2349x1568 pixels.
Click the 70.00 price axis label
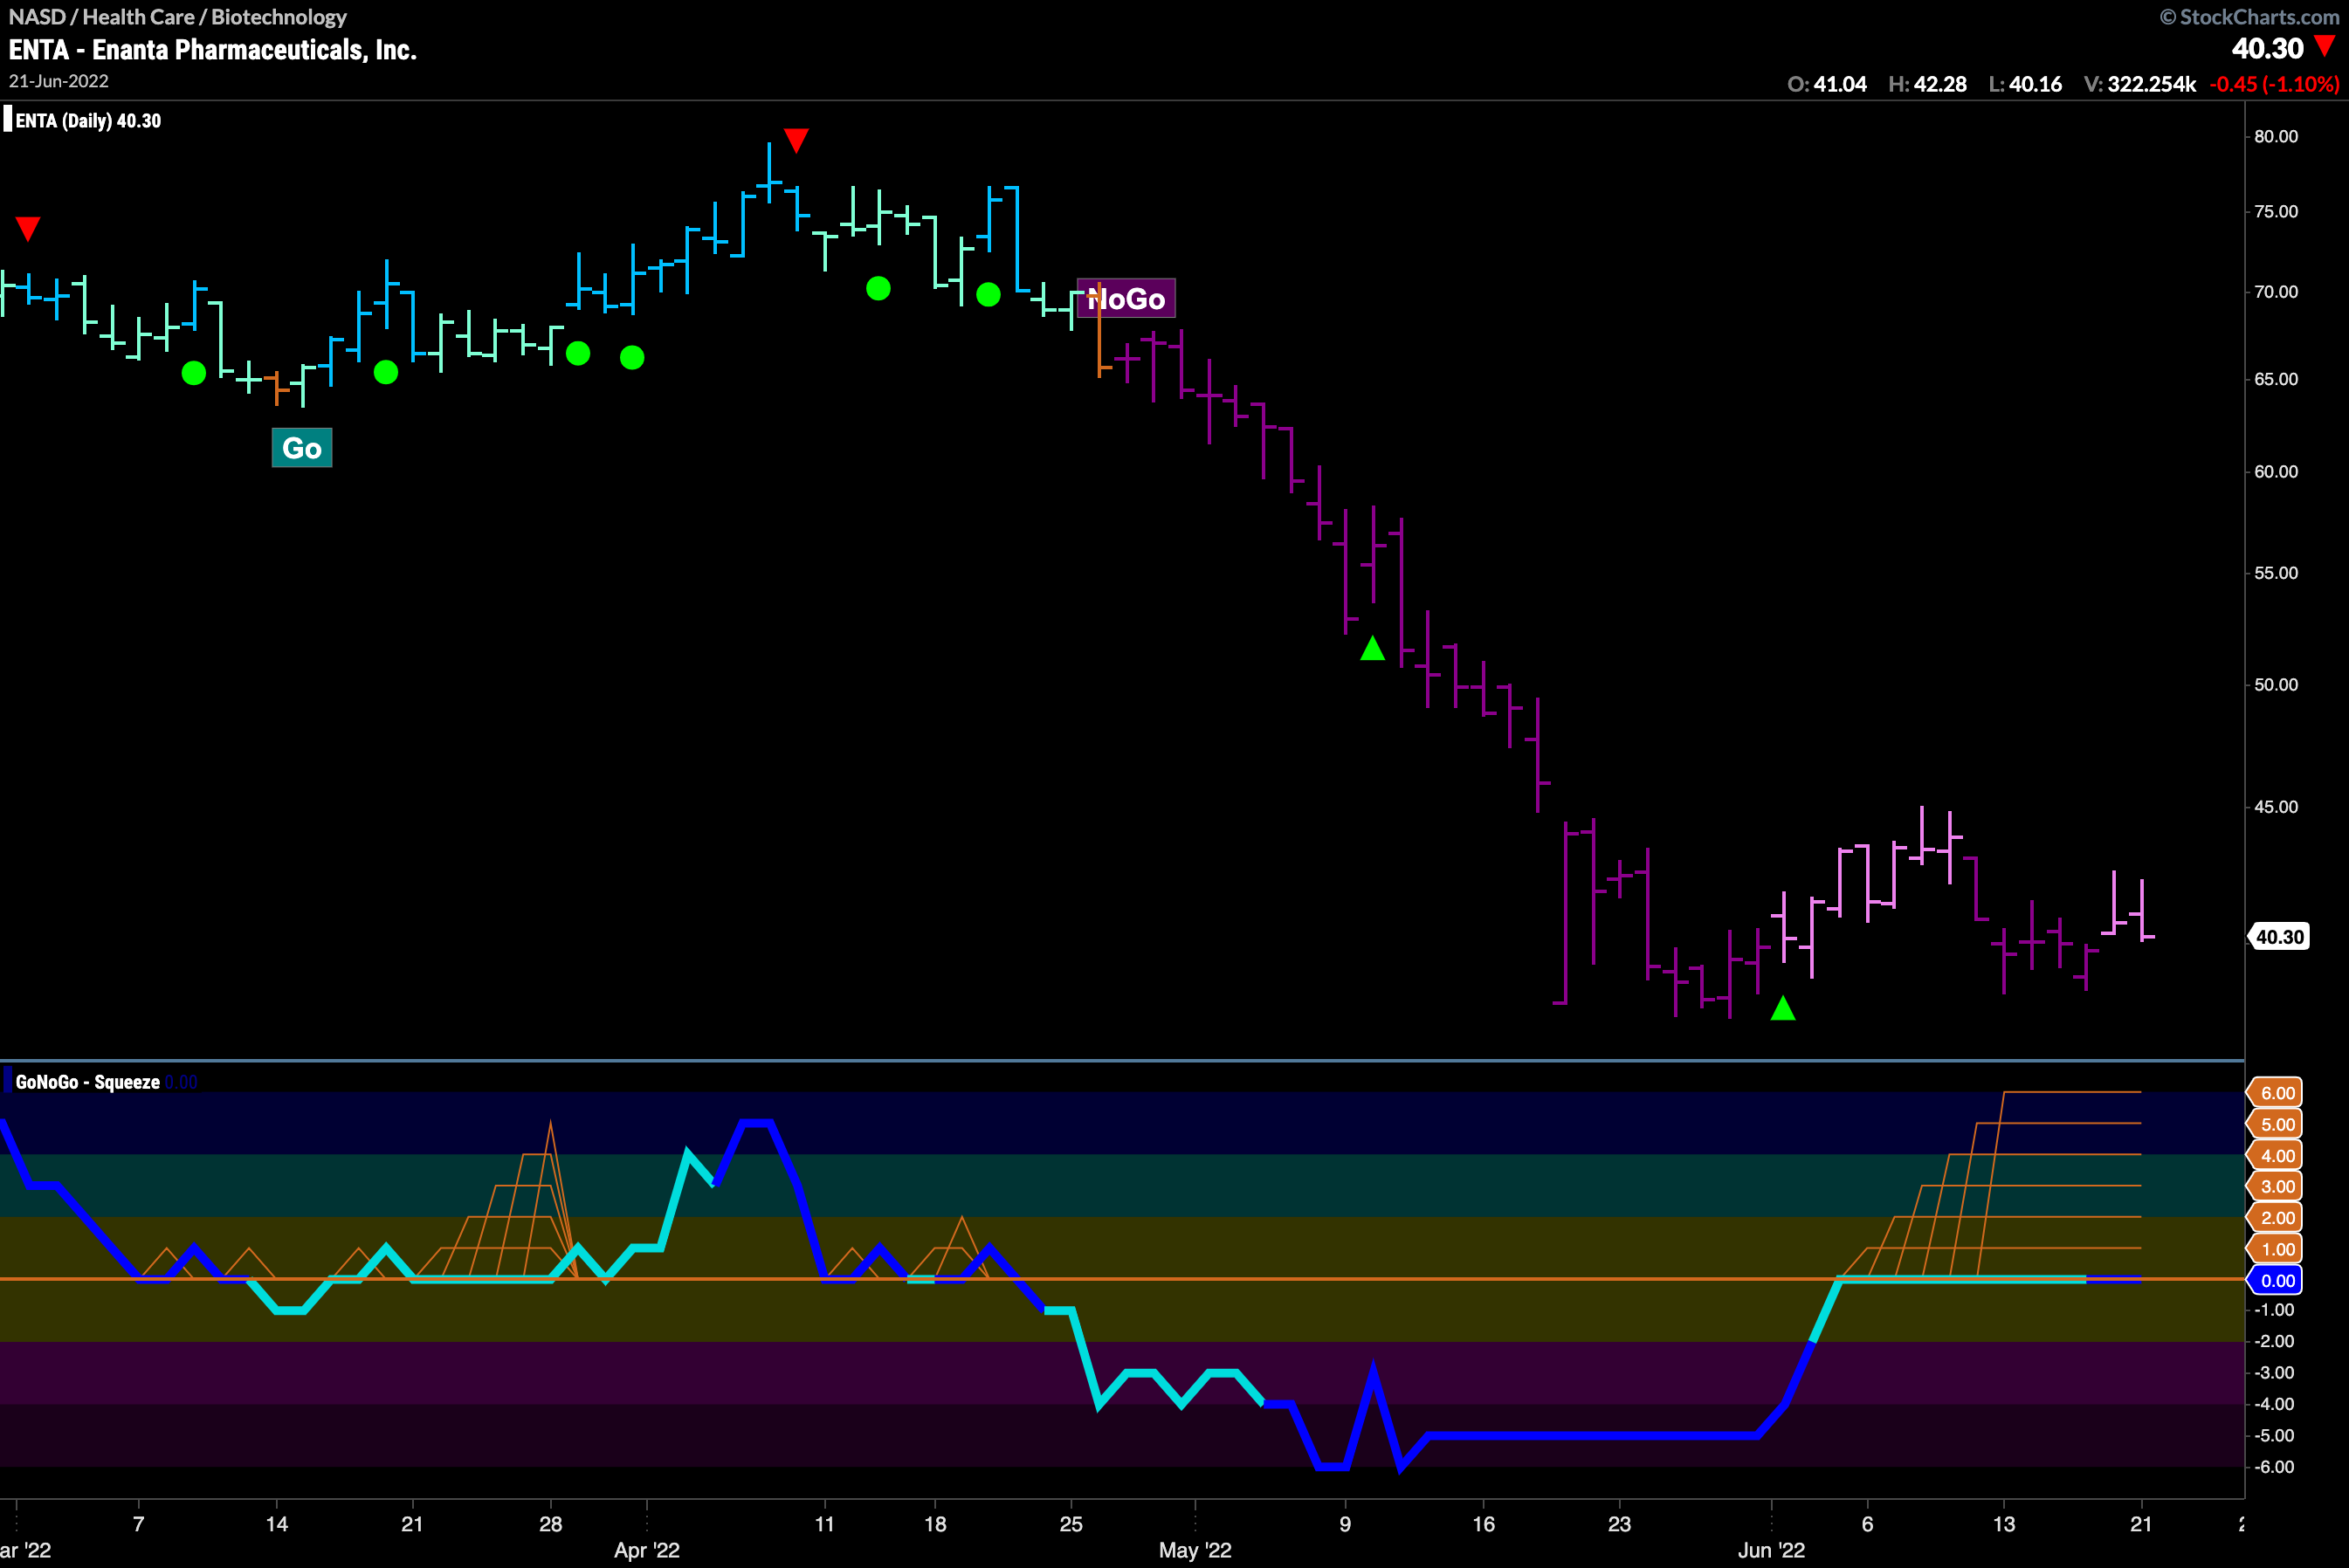click(2276, 292)
